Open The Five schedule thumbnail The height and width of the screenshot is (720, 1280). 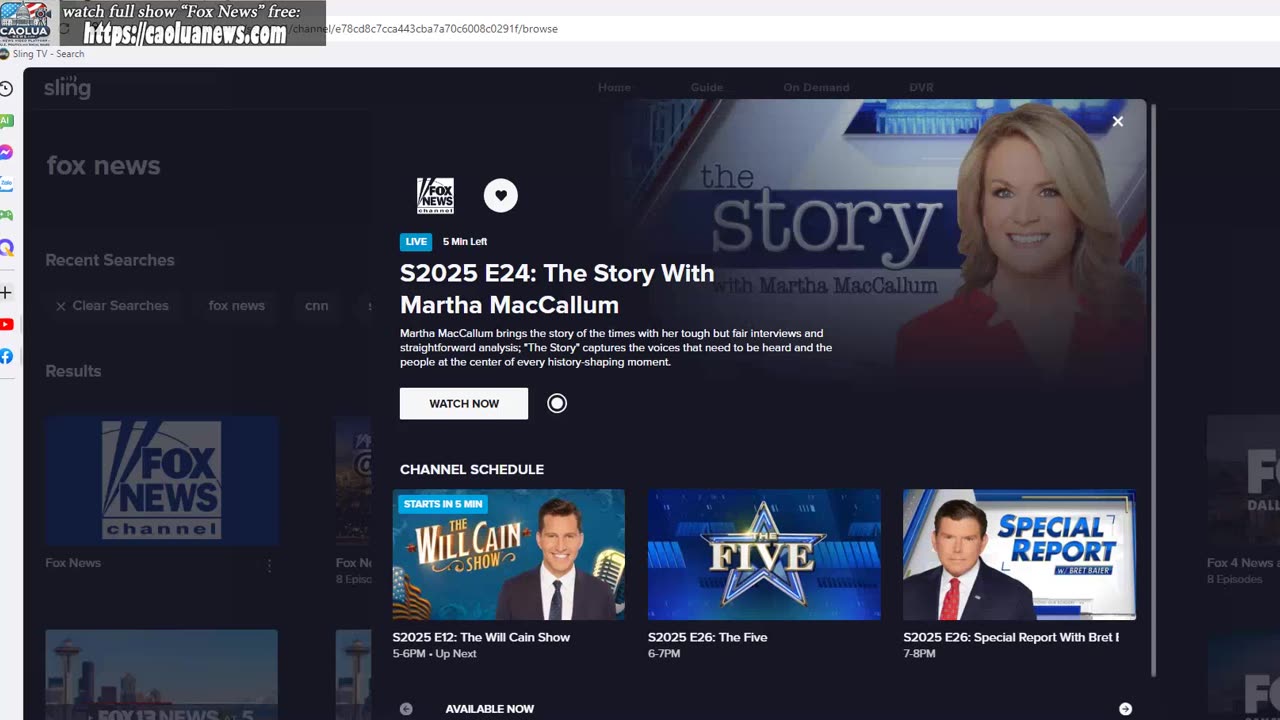click(764, 555)
